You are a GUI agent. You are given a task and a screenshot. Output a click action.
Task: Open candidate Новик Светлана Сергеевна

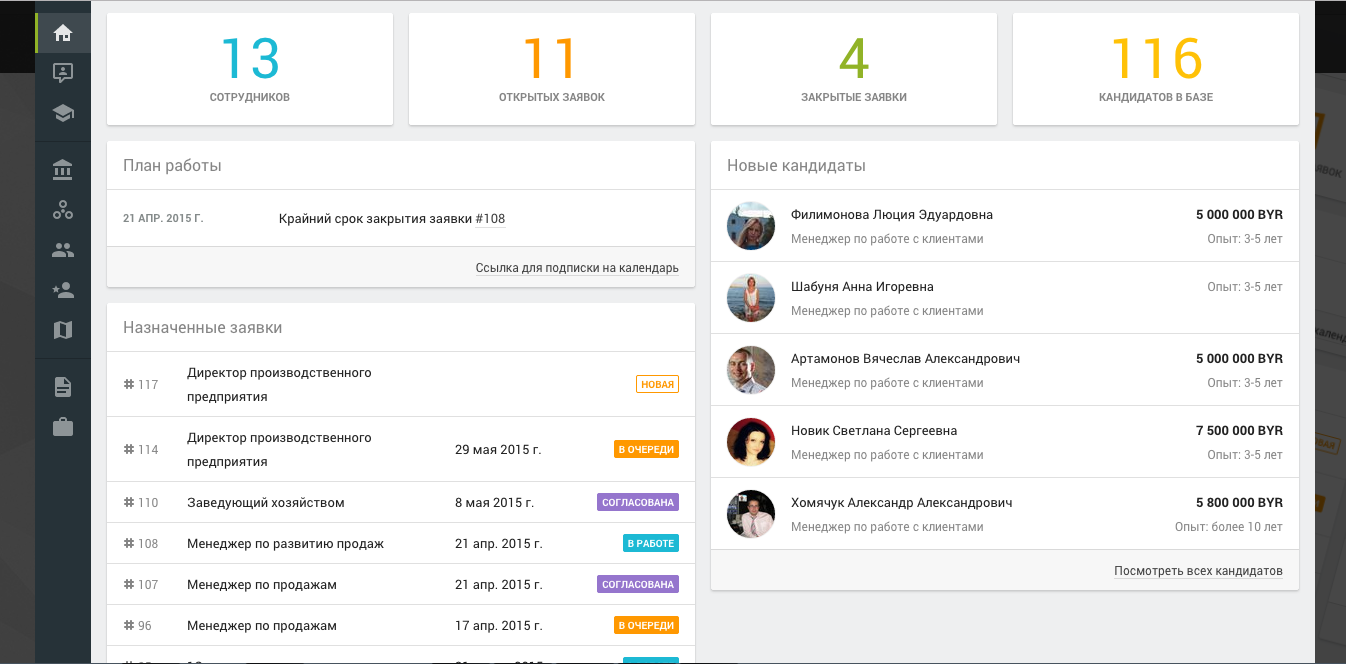pyautogui.click(x=874, y=431)
